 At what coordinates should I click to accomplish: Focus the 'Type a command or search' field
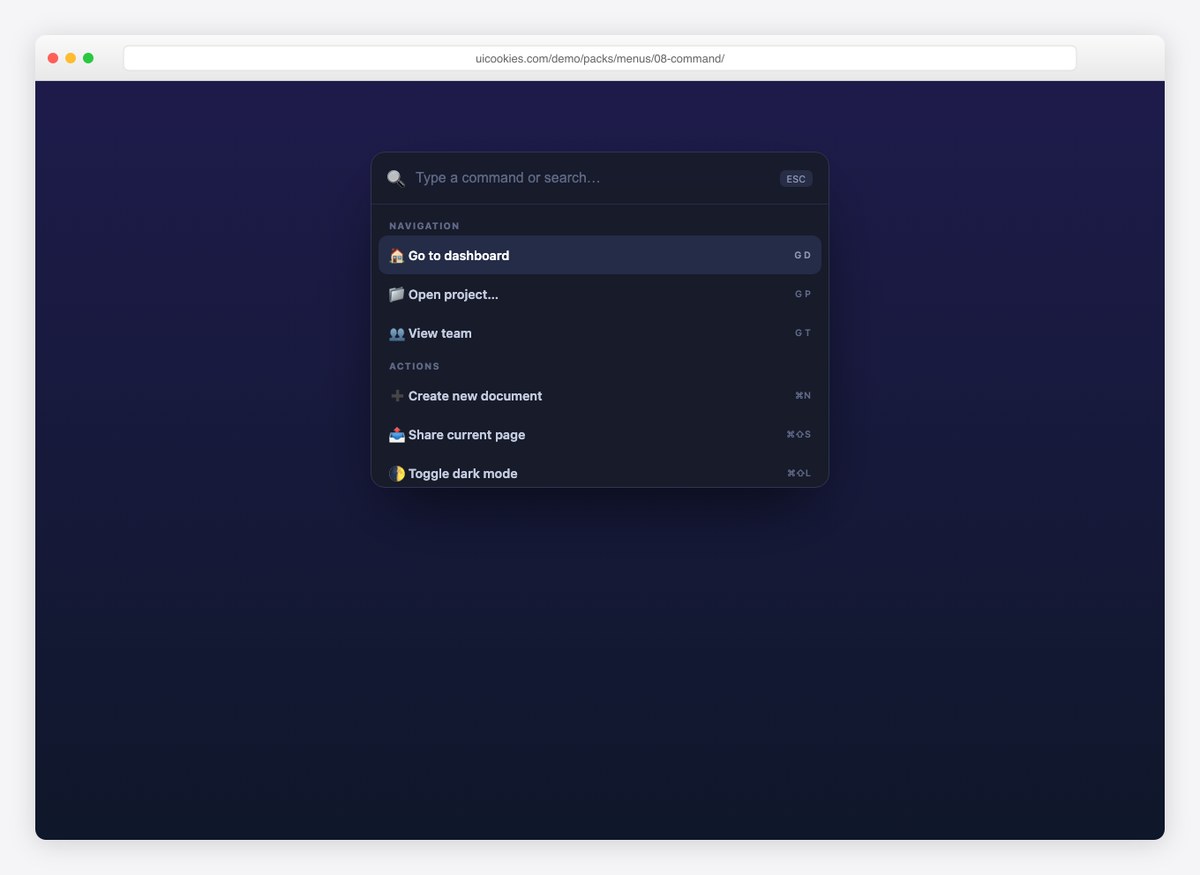pyautogui.click(x=592, y=178)
